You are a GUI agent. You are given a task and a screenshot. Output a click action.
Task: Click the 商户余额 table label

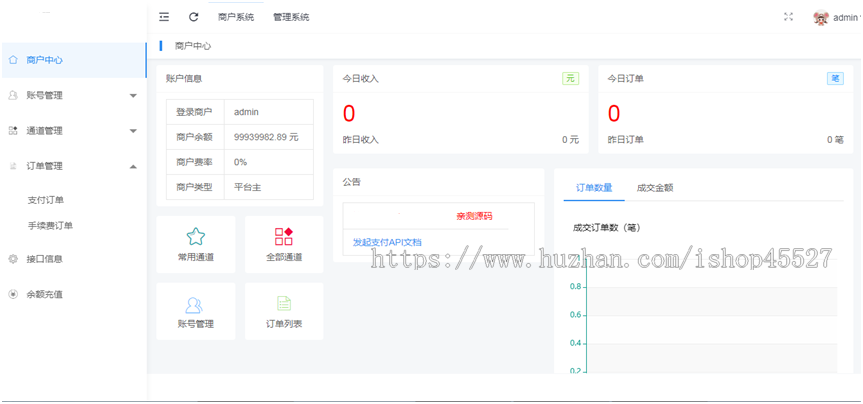point(194,137)
